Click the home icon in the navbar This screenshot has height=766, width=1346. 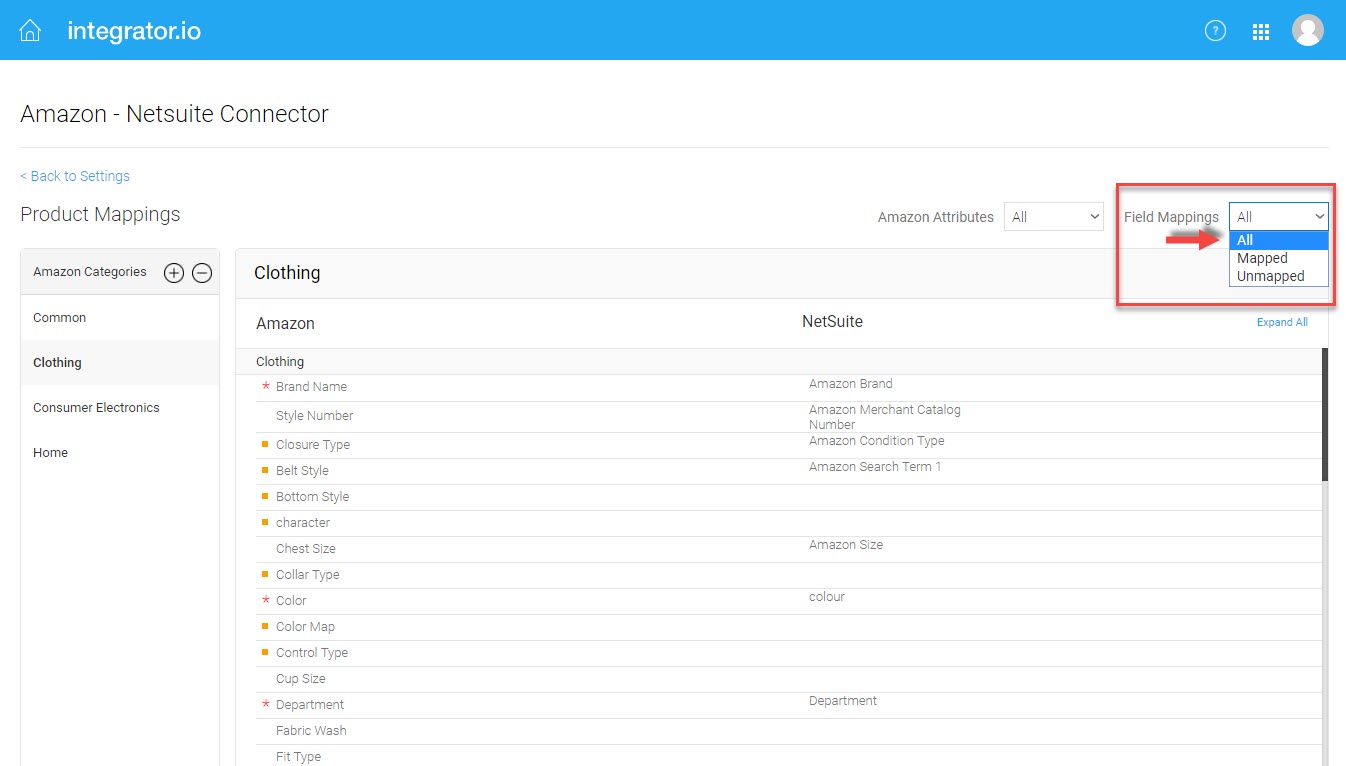pyautogui.click(x=29, y=30)
